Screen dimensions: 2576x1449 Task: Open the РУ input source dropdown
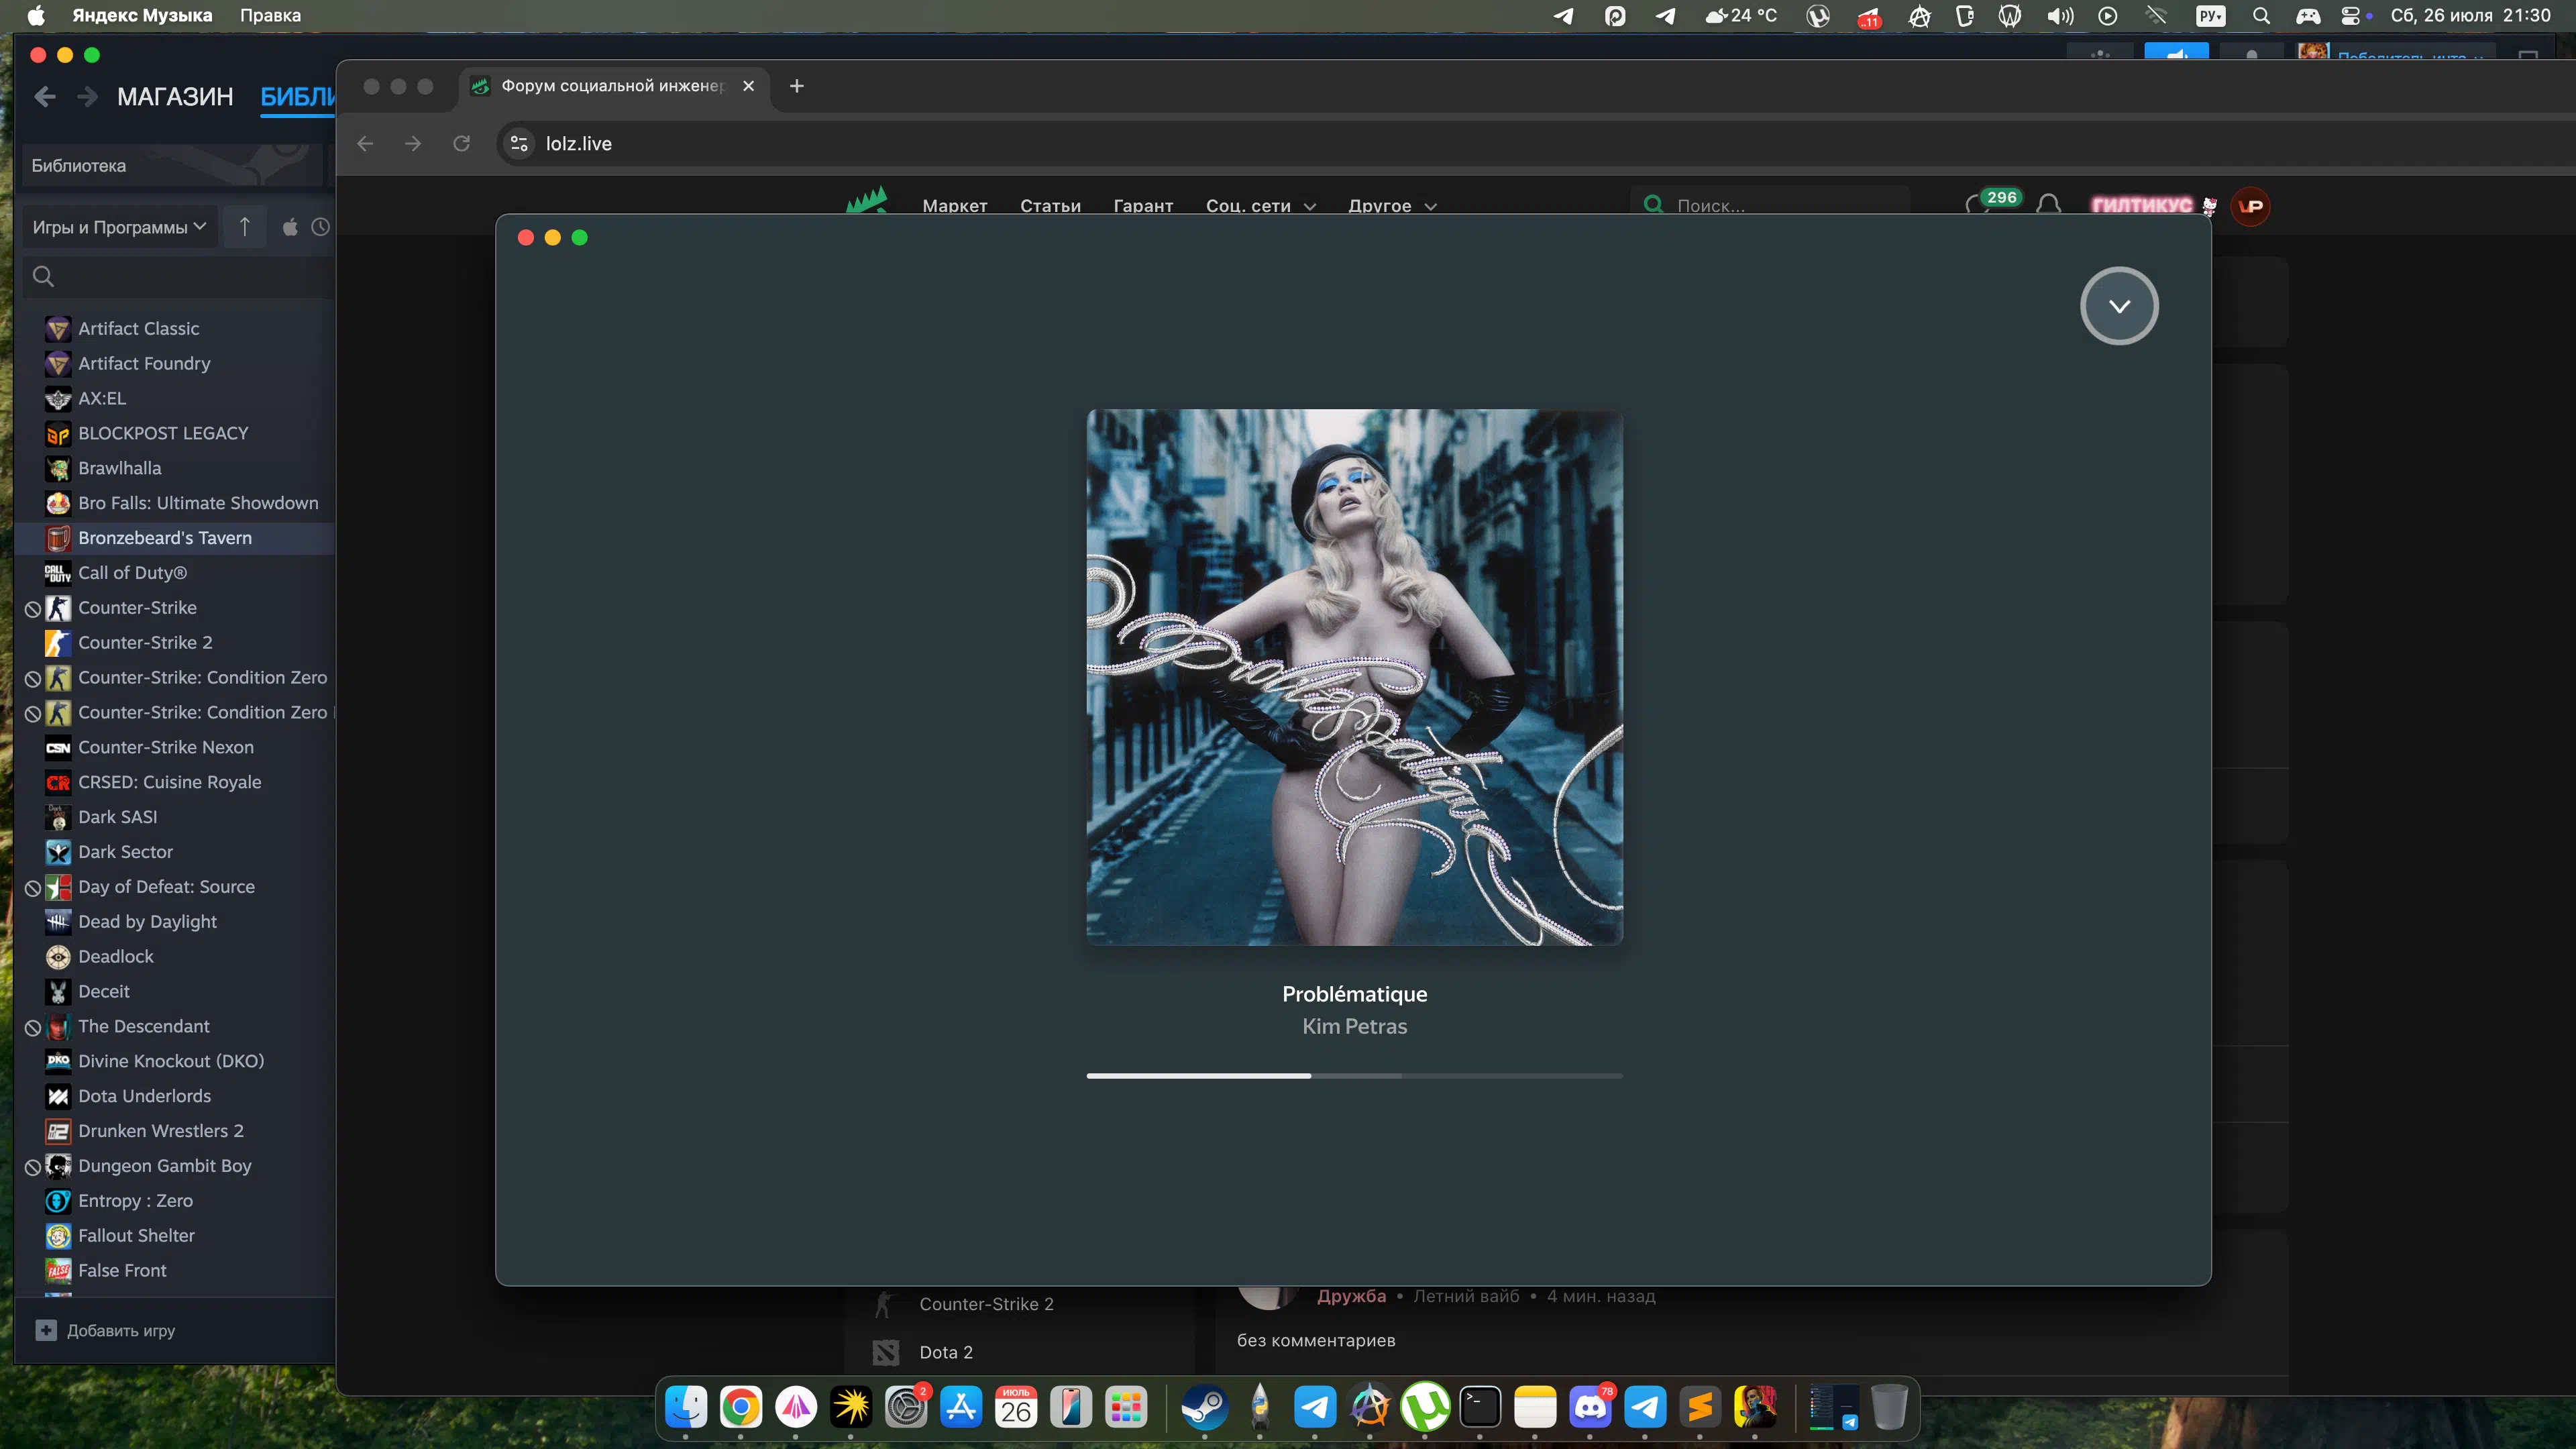click(x=2211, y=16)
